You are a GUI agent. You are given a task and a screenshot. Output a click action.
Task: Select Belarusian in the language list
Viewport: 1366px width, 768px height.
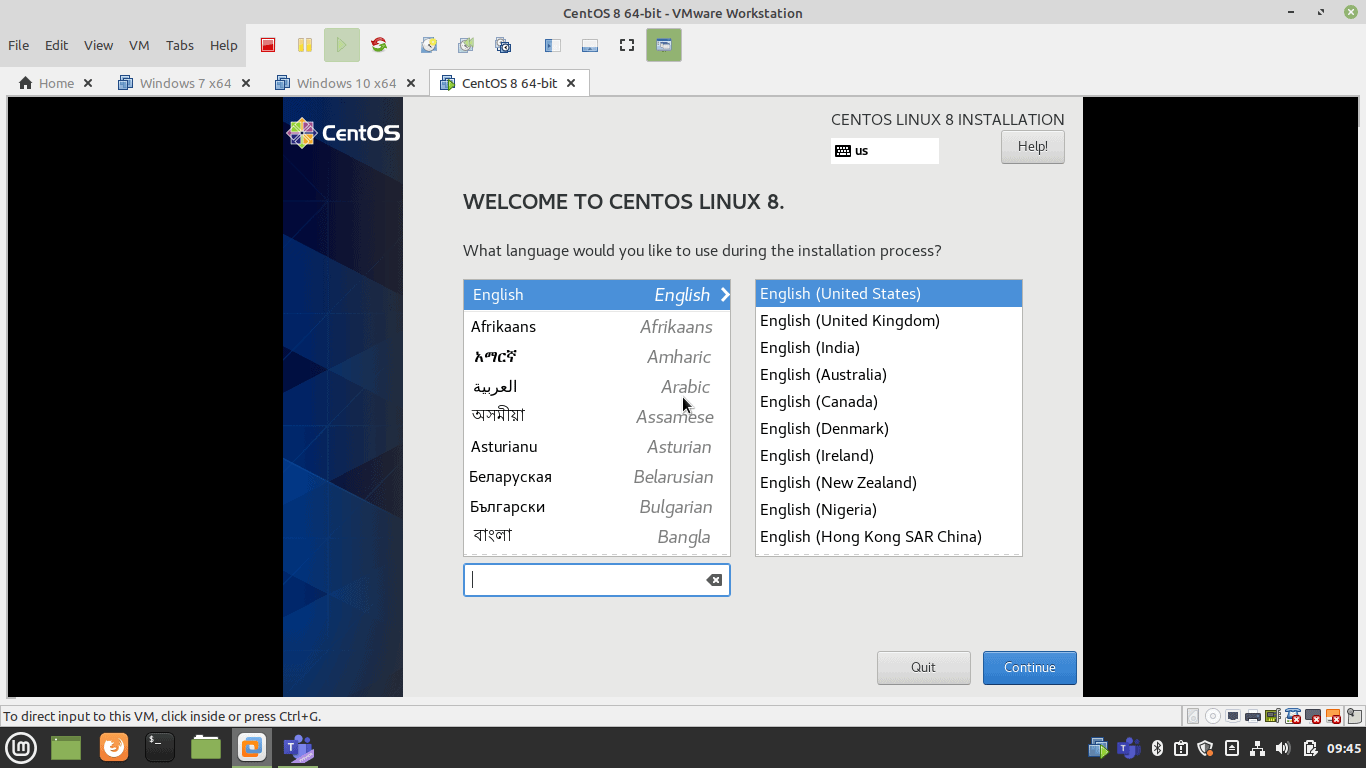click(597, 477)
